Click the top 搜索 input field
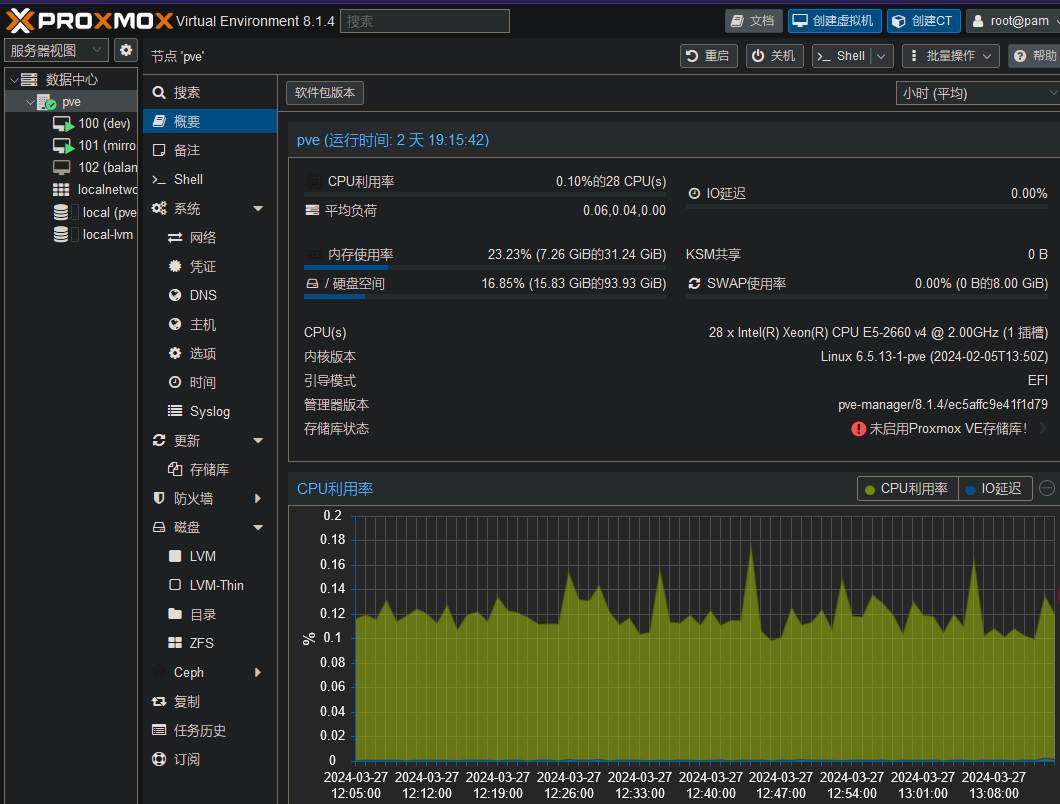This screenshot has height=804, width=1060. (424, 21)
